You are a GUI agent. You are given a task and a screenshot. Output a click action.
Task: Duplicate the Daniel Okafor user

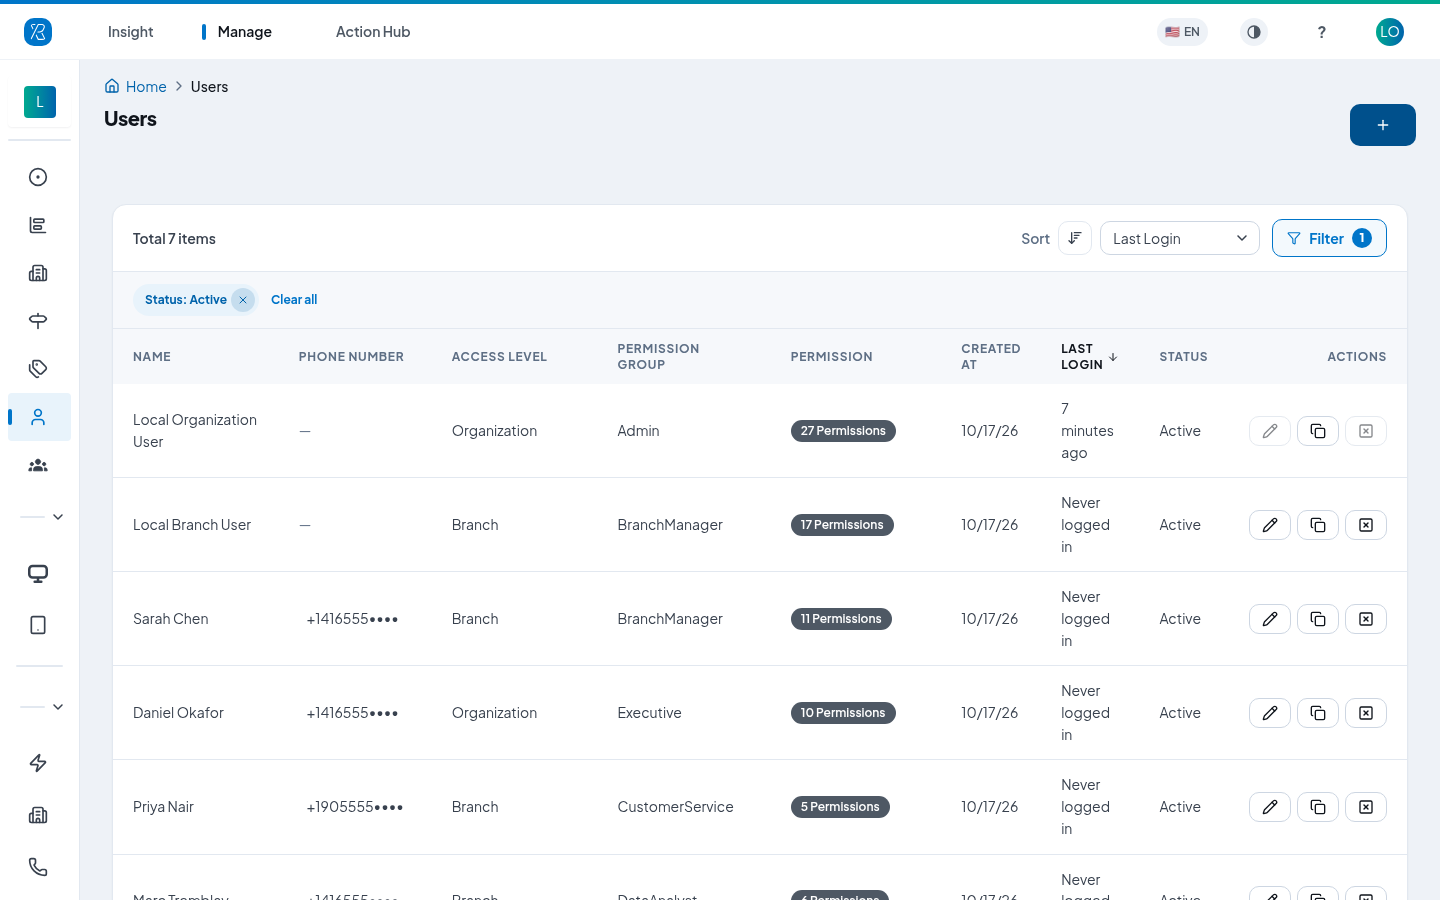[x=1318, y=713]
